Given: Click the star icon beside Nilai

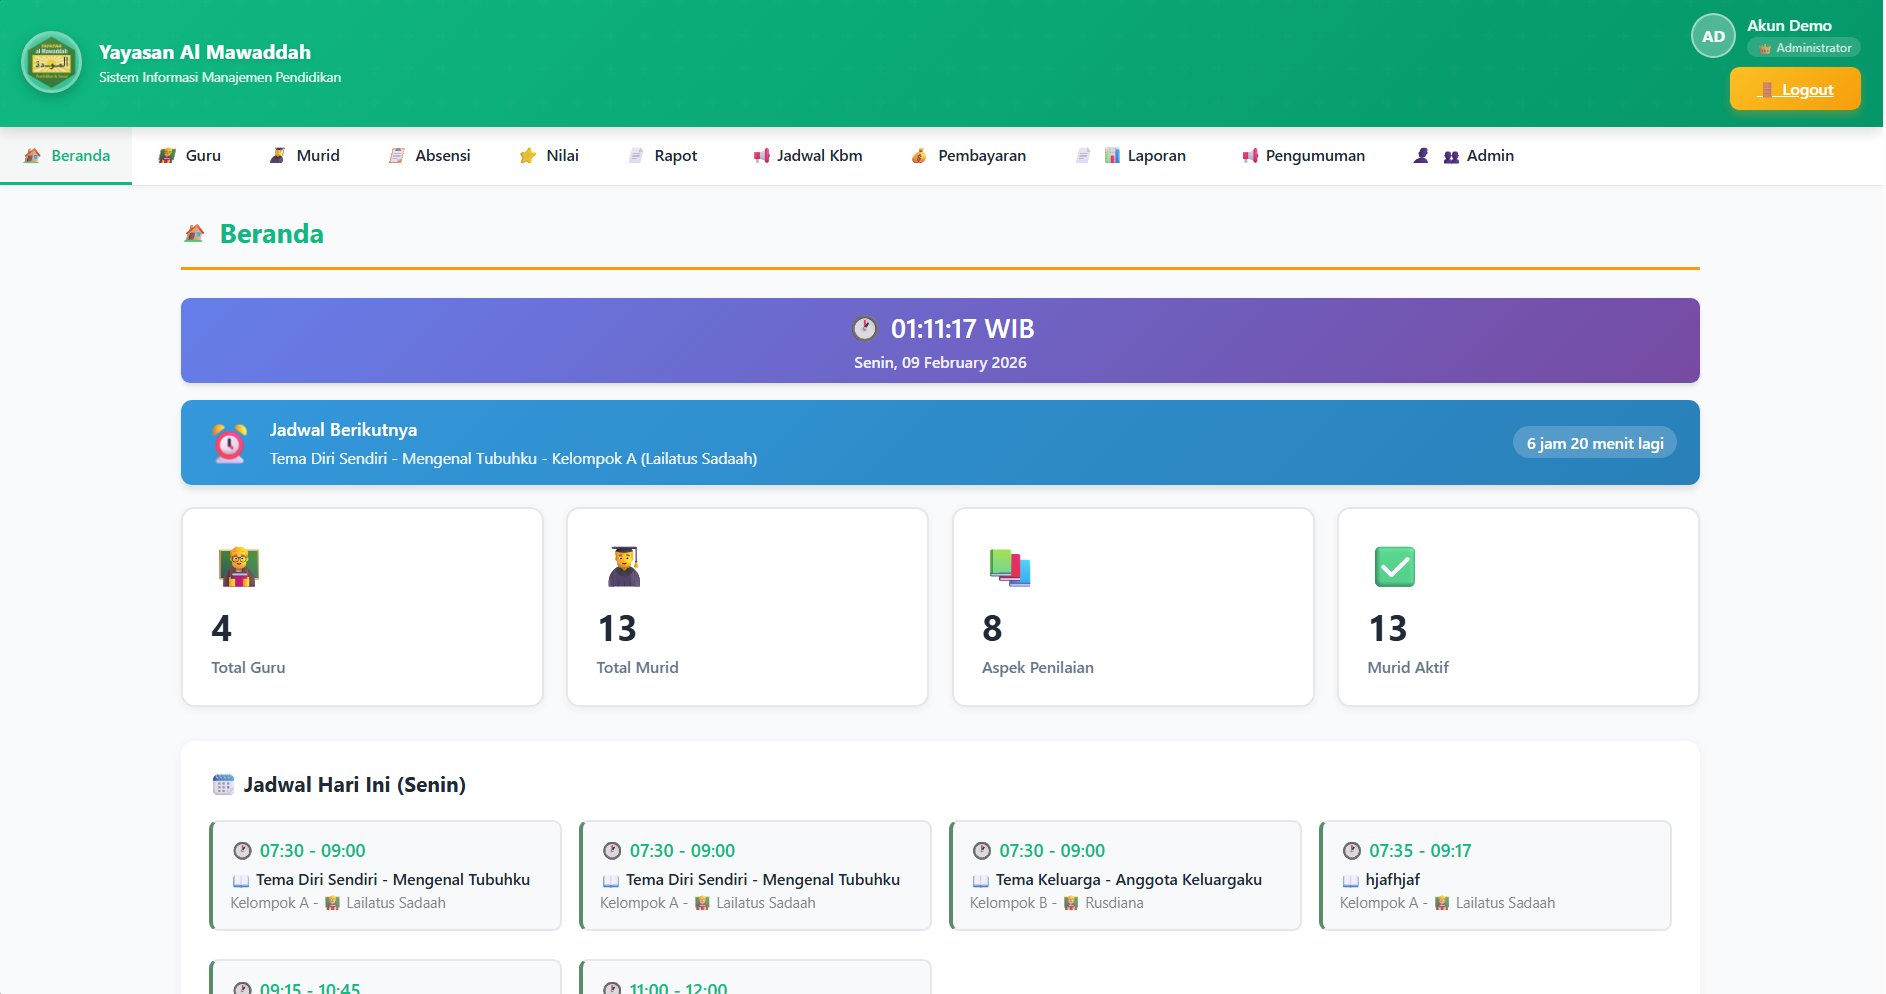Looking at the screenshot, I should tap(528, 156).
